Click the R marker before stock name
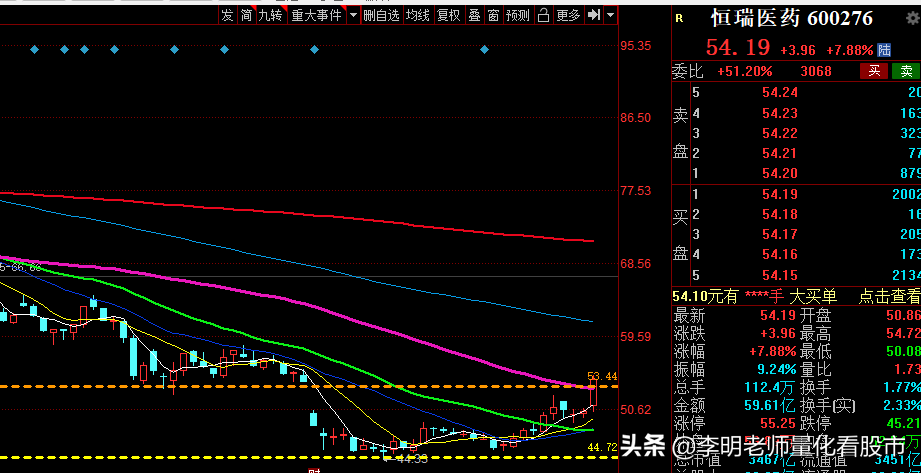Screen dimensions: 921x473 (x=679, y=19)
